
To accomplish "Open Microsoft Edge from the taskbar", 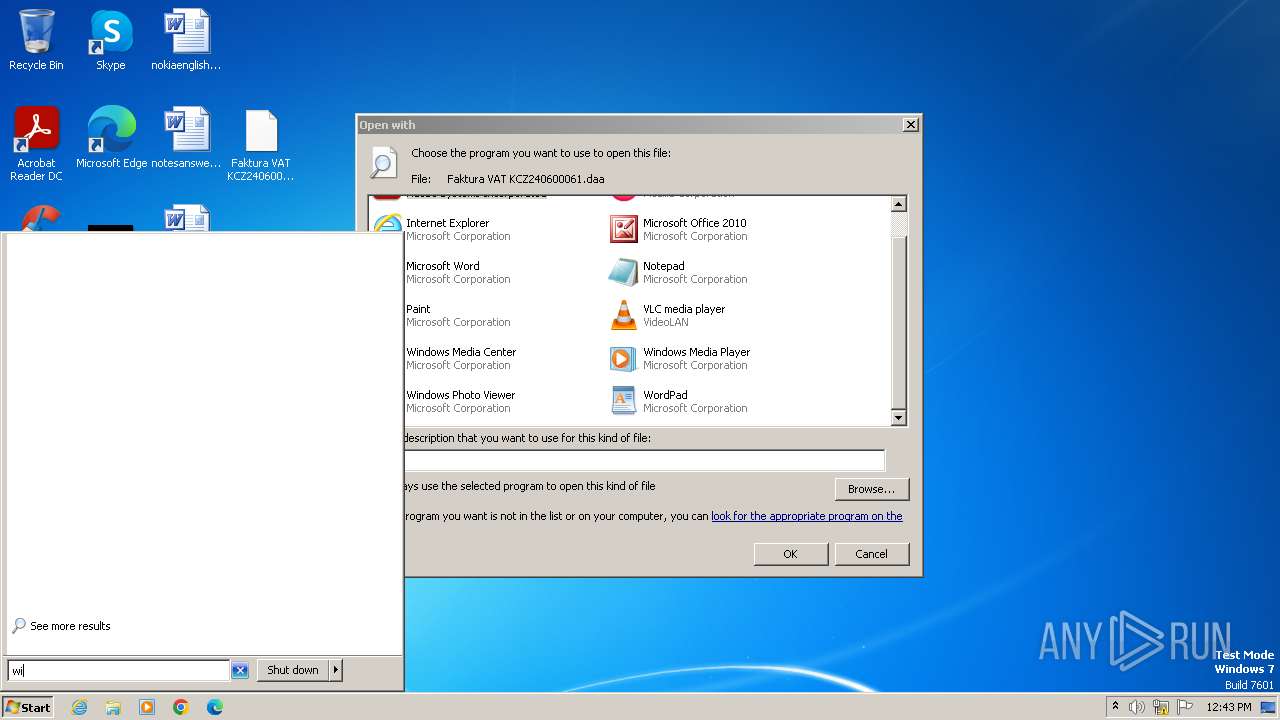I will coord(215,707).
